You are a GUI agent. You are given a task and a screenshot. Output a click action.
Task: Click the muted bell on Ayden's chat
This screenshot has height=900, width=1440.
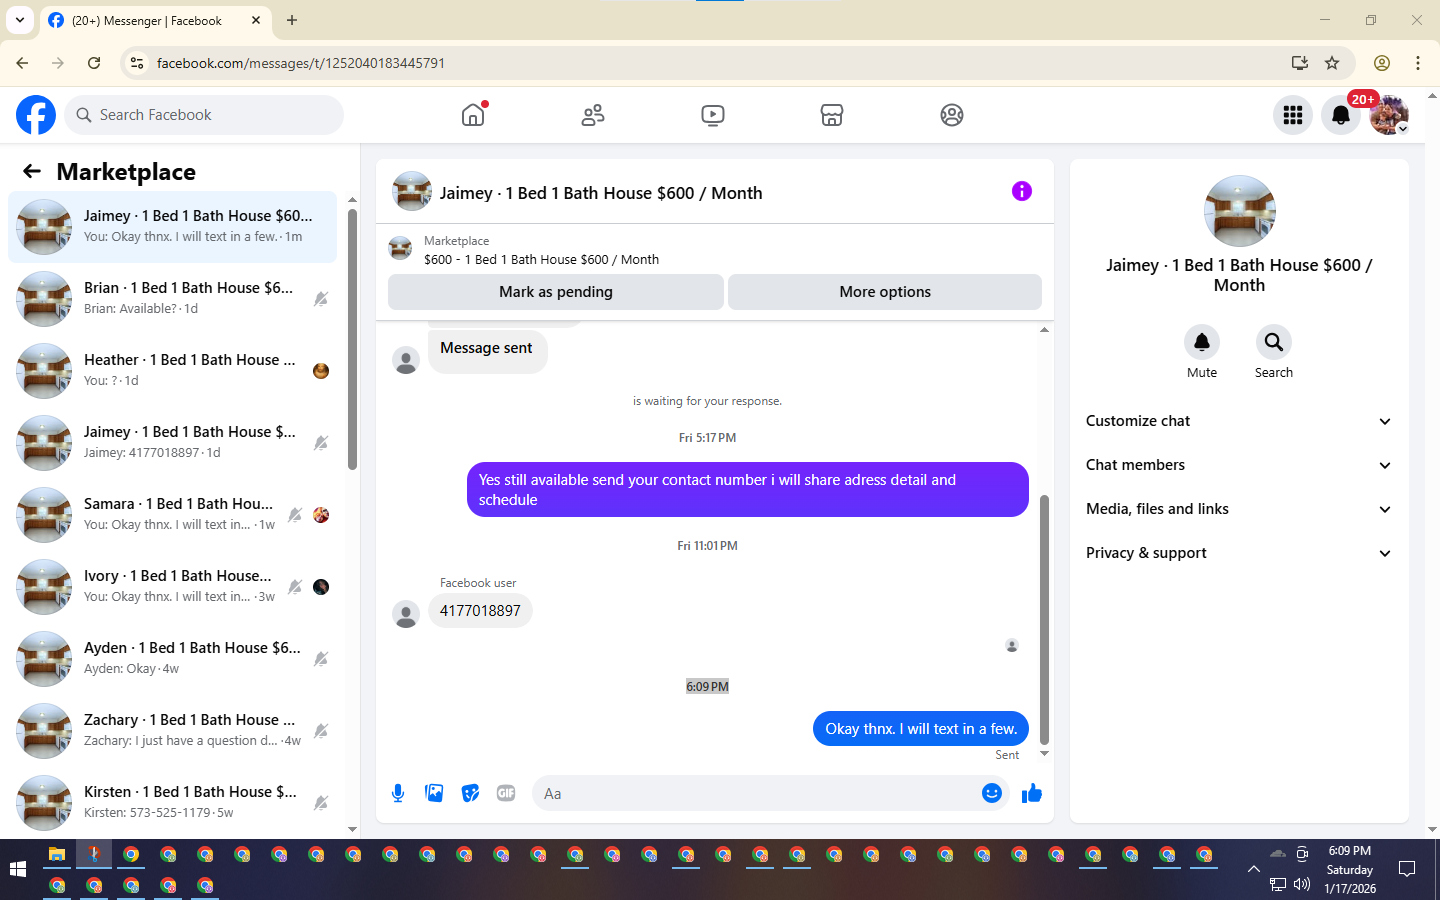(321, 659)
